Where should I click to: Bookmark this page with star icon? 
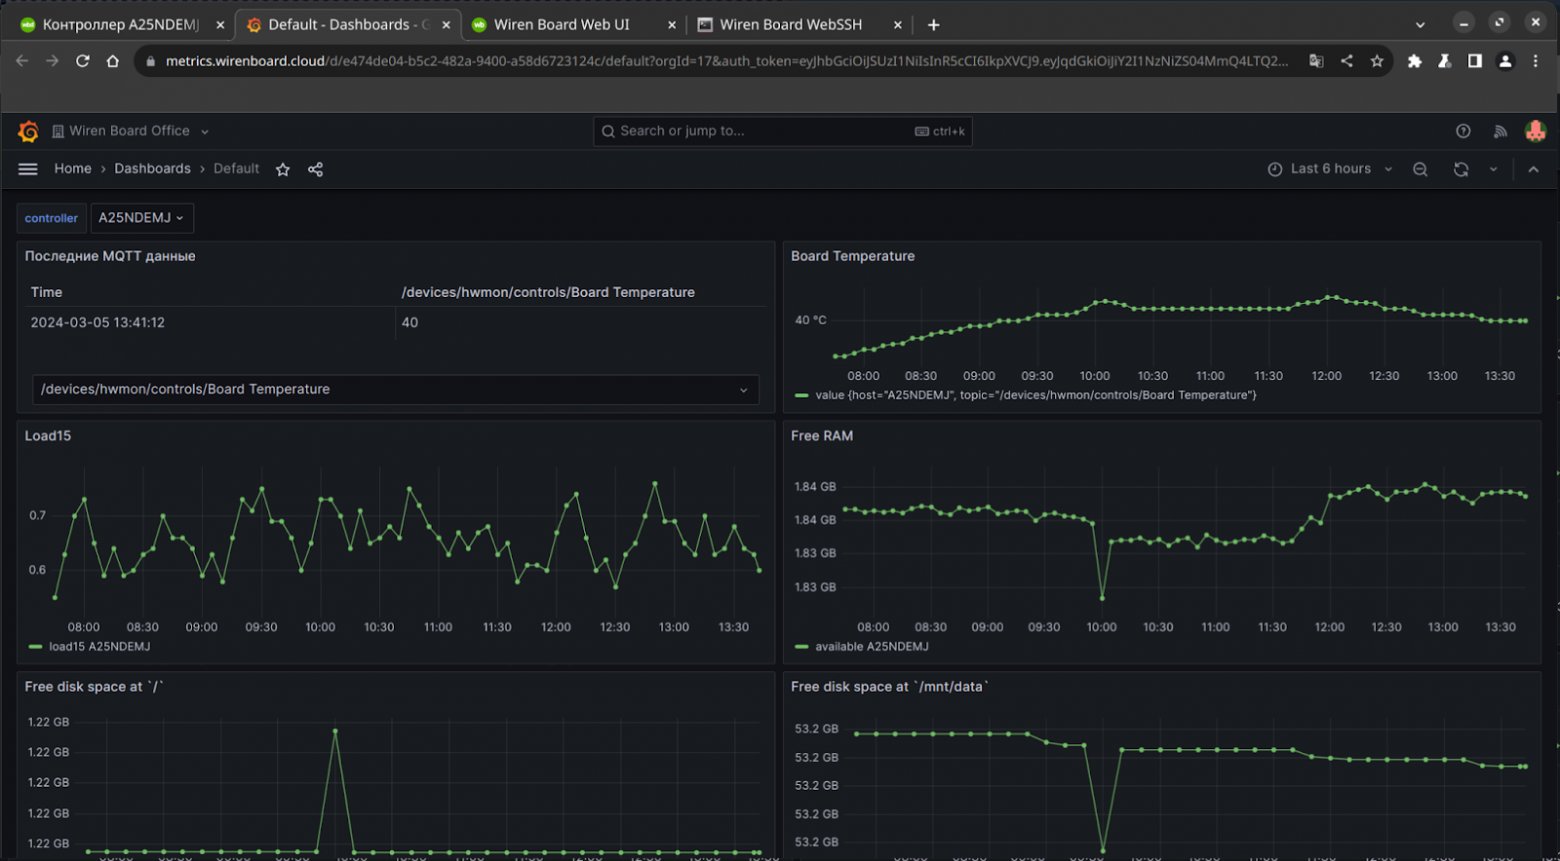coord(1377,61)
